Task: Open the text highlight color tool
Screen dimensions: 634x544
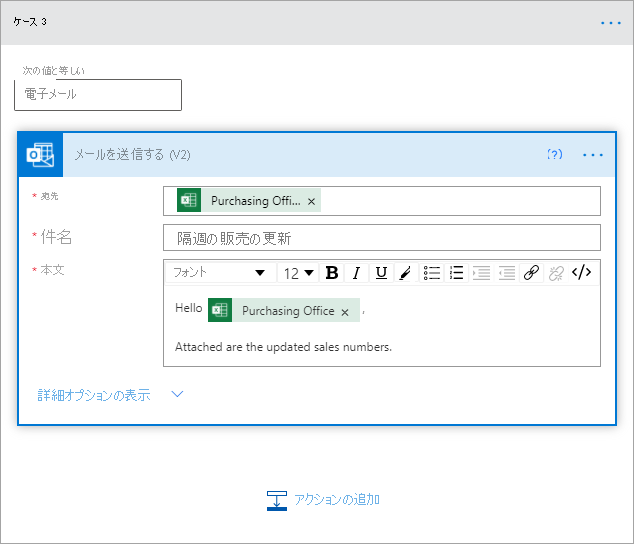Action: [x=406, y=273]
